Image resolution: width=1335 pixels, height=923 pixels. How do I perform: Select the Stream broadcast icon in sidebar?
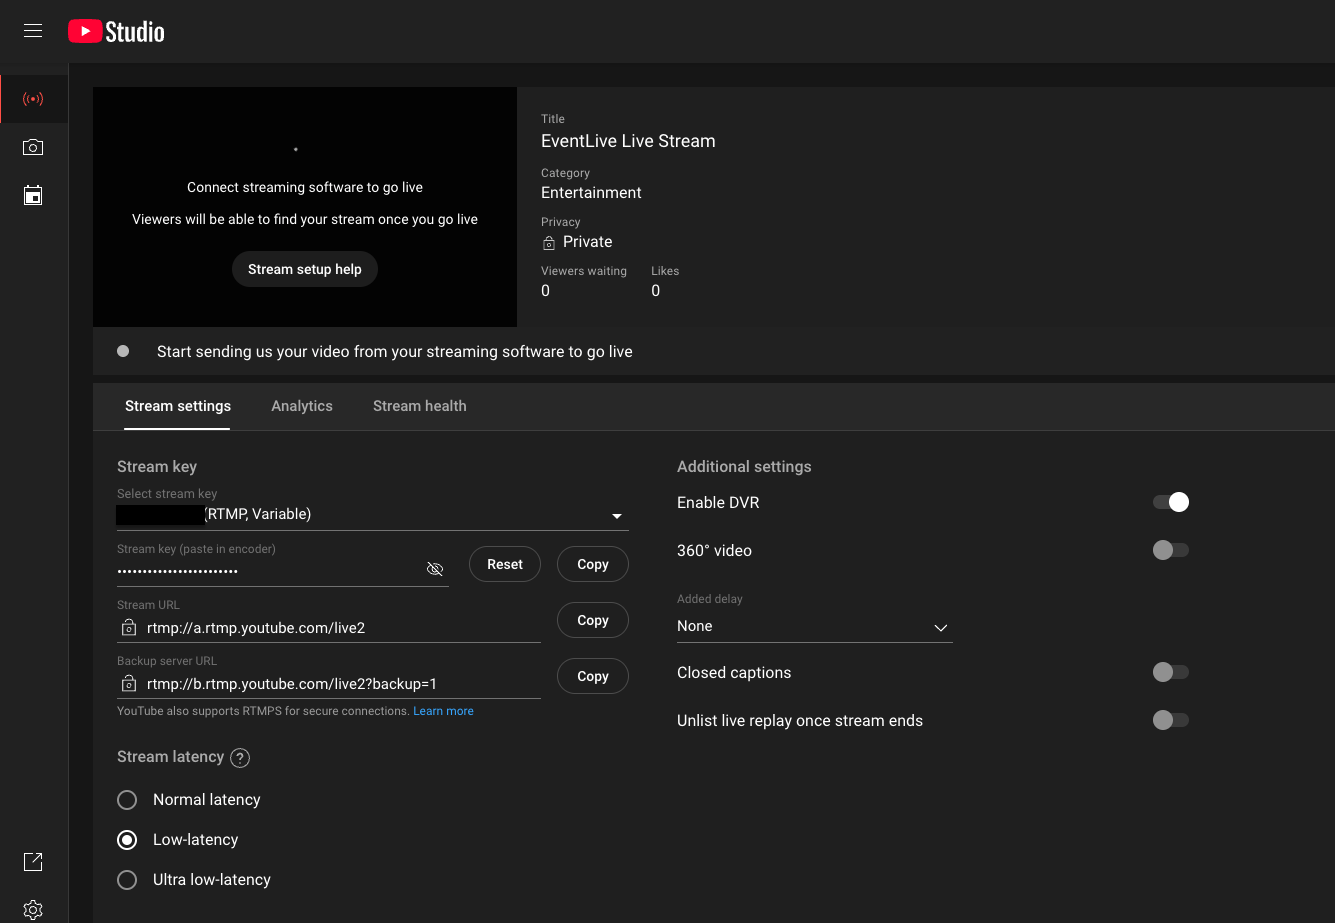tap(33, 99)
